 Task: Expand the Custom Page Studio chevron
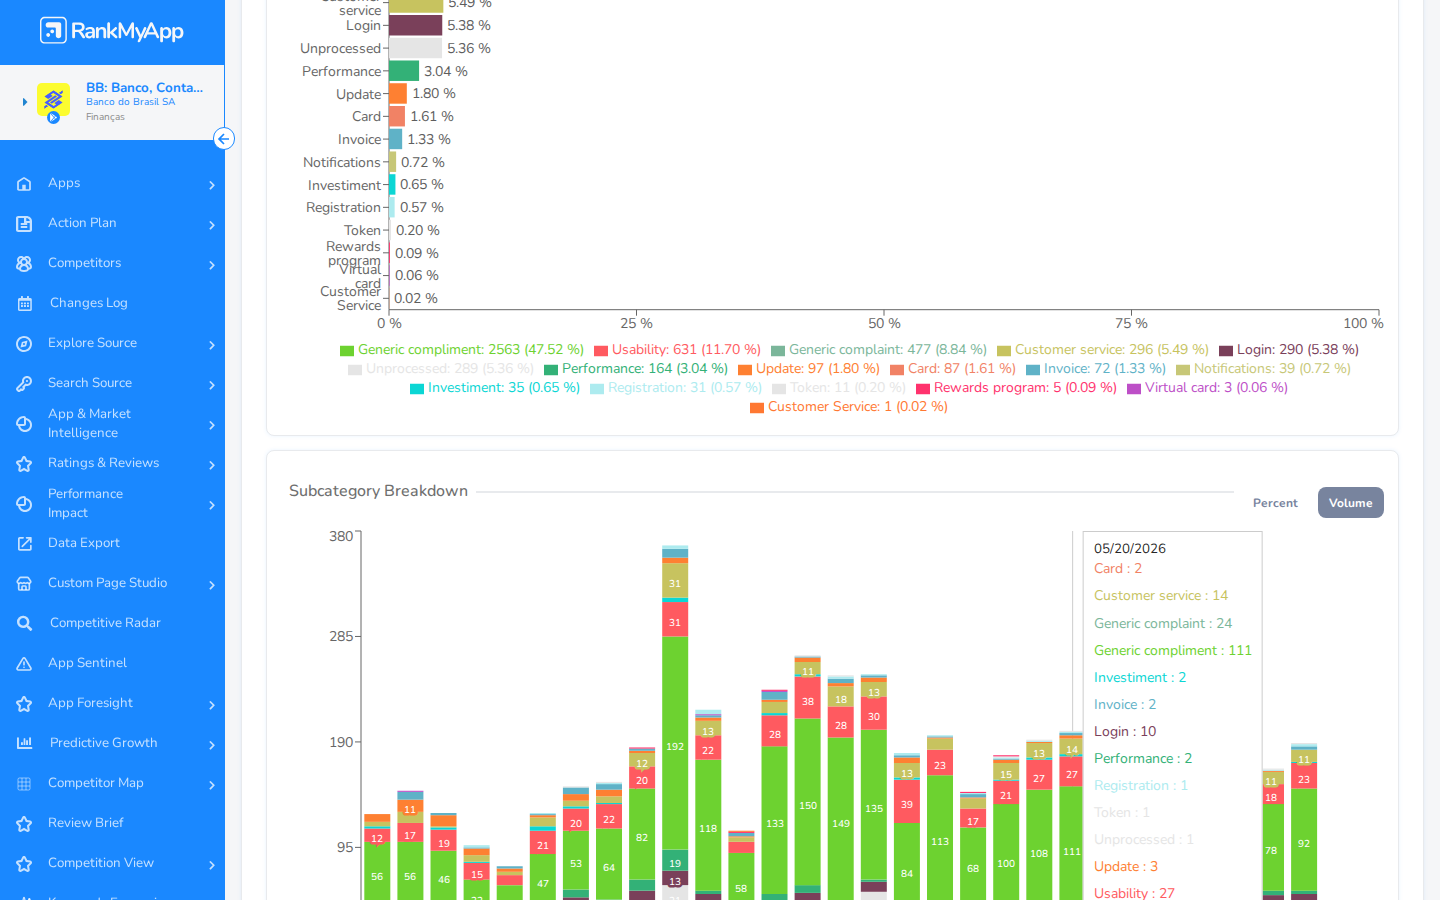click(x=212, y=585)
